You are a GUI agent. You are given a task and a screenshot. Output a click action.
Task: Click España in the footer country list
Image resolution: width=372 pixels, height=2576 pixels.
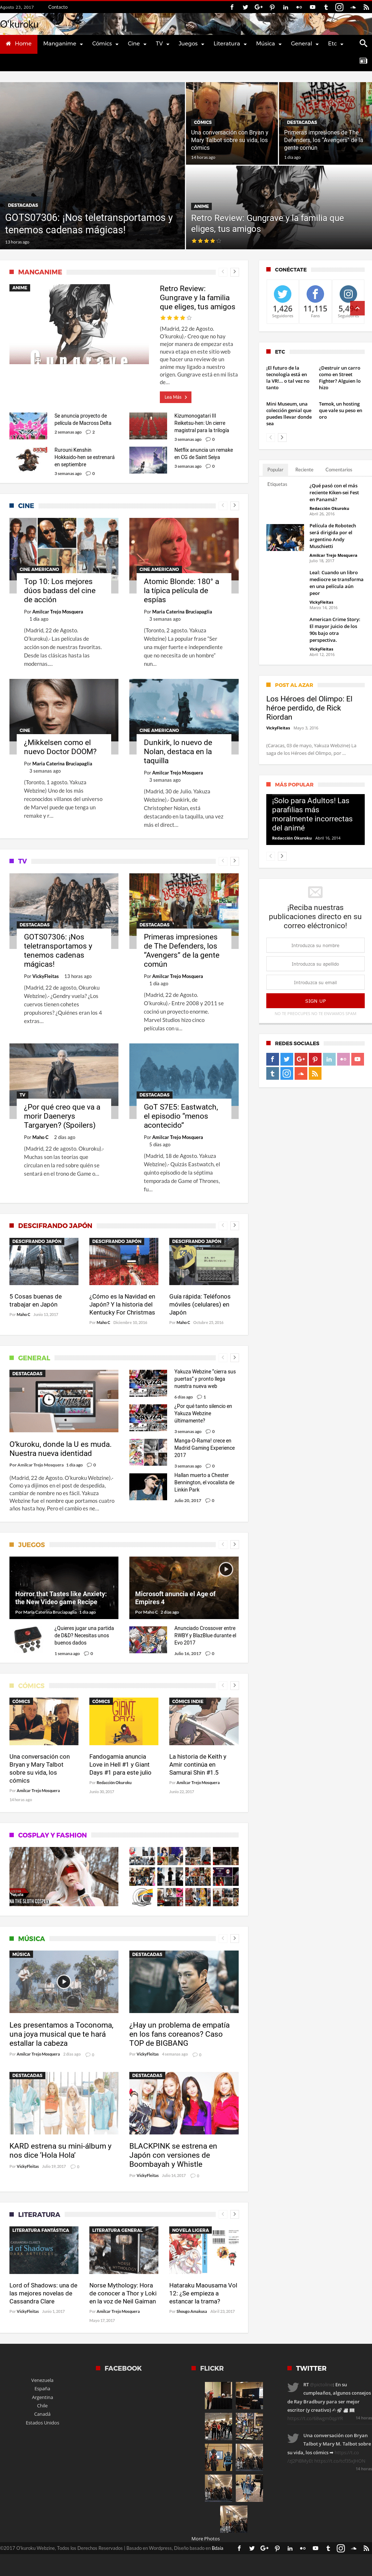pos(42,2388)
